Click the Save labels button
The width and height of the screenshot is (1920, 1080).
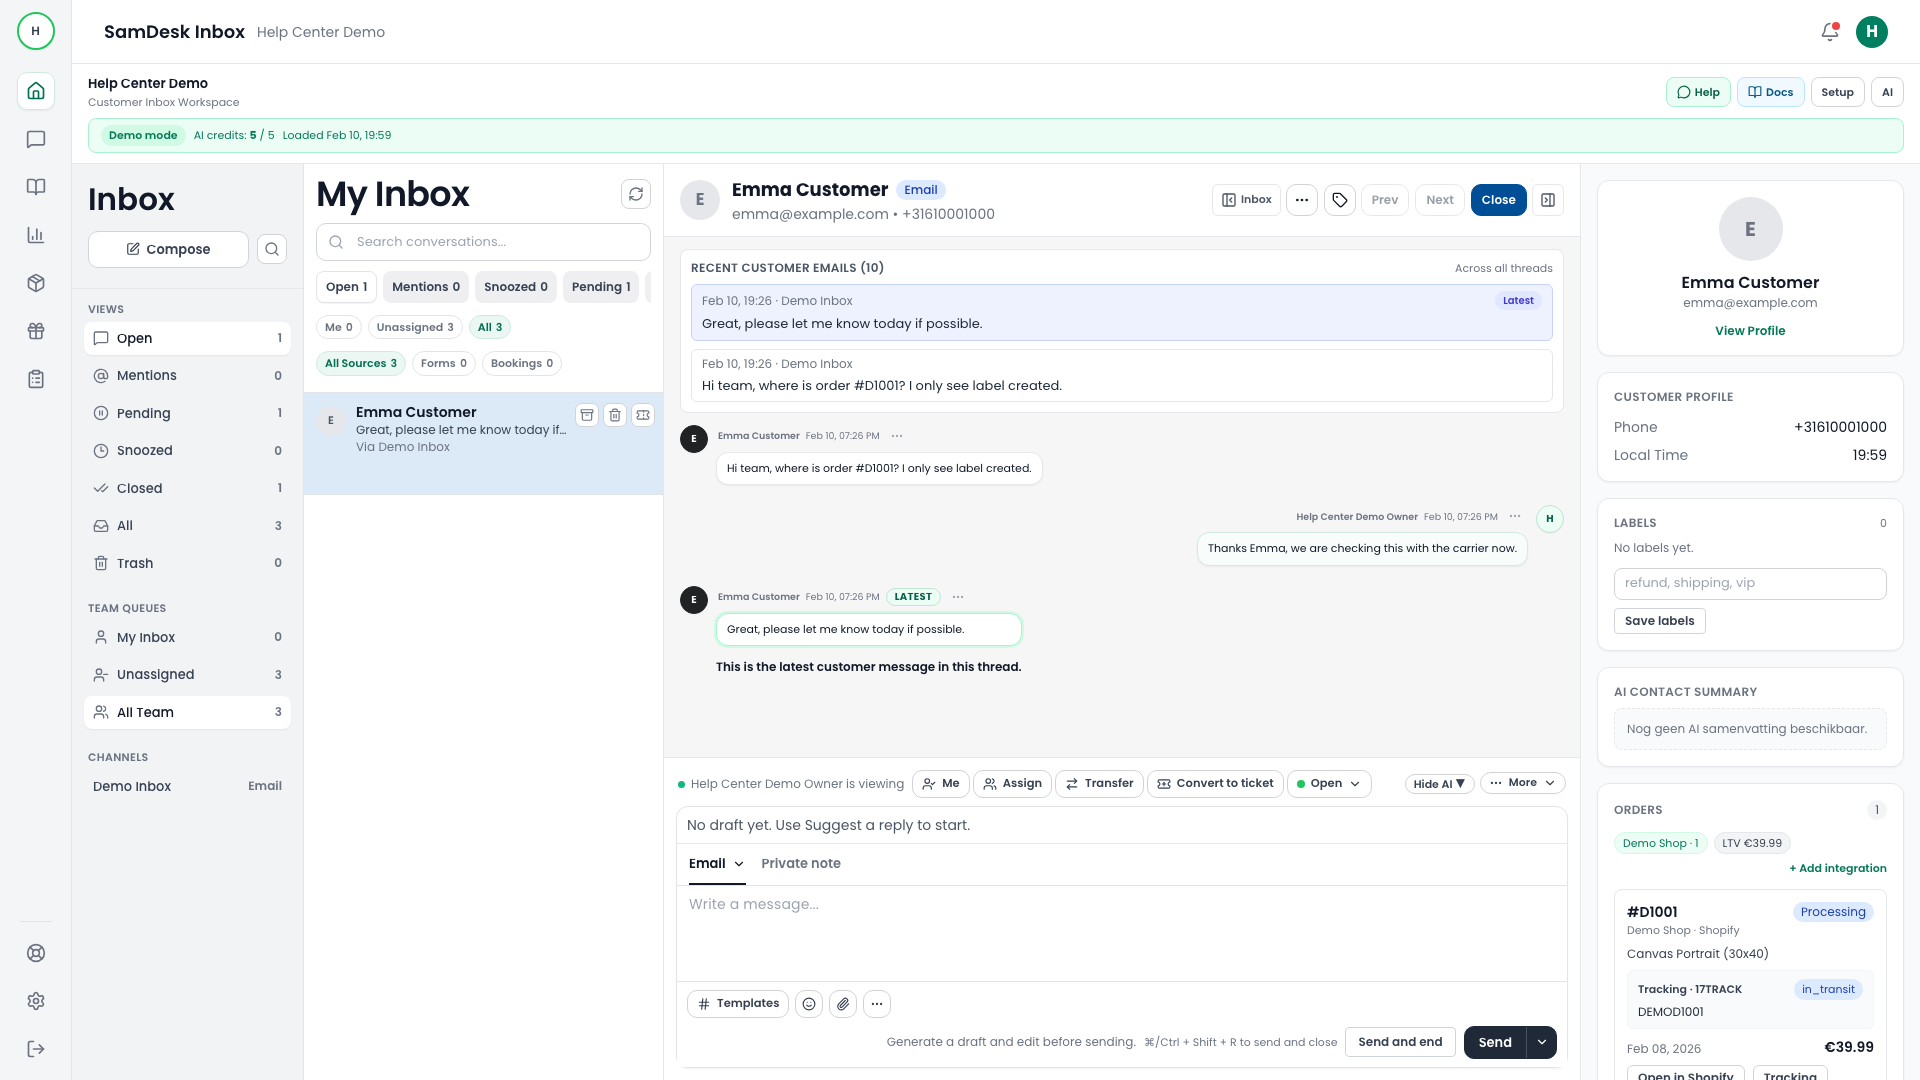[1659, 620]
